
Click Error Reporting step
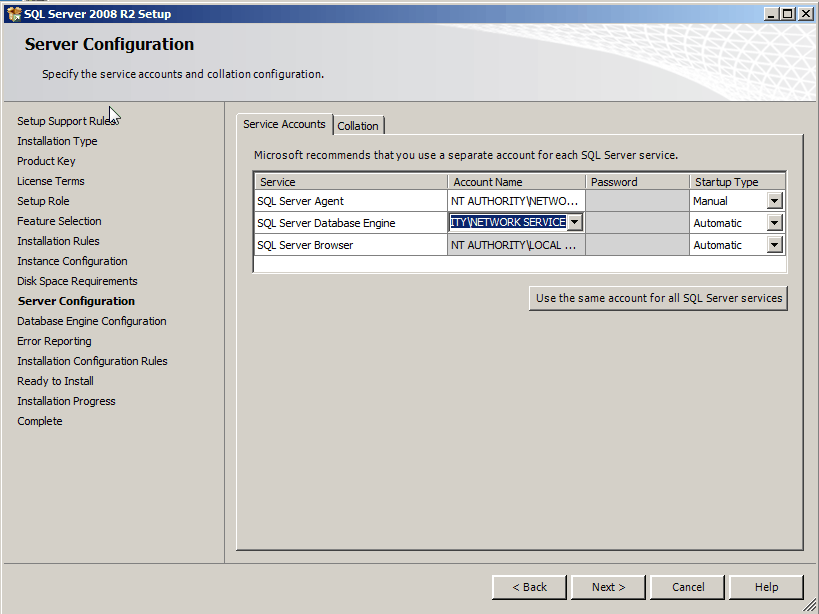pos(54,341)
